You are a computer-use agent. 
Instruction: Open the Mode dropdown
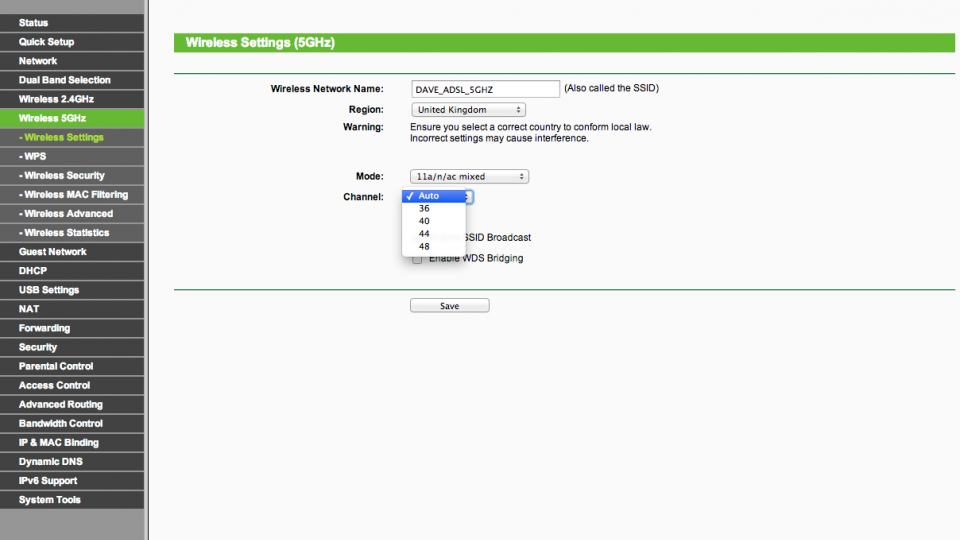point(469,176)
